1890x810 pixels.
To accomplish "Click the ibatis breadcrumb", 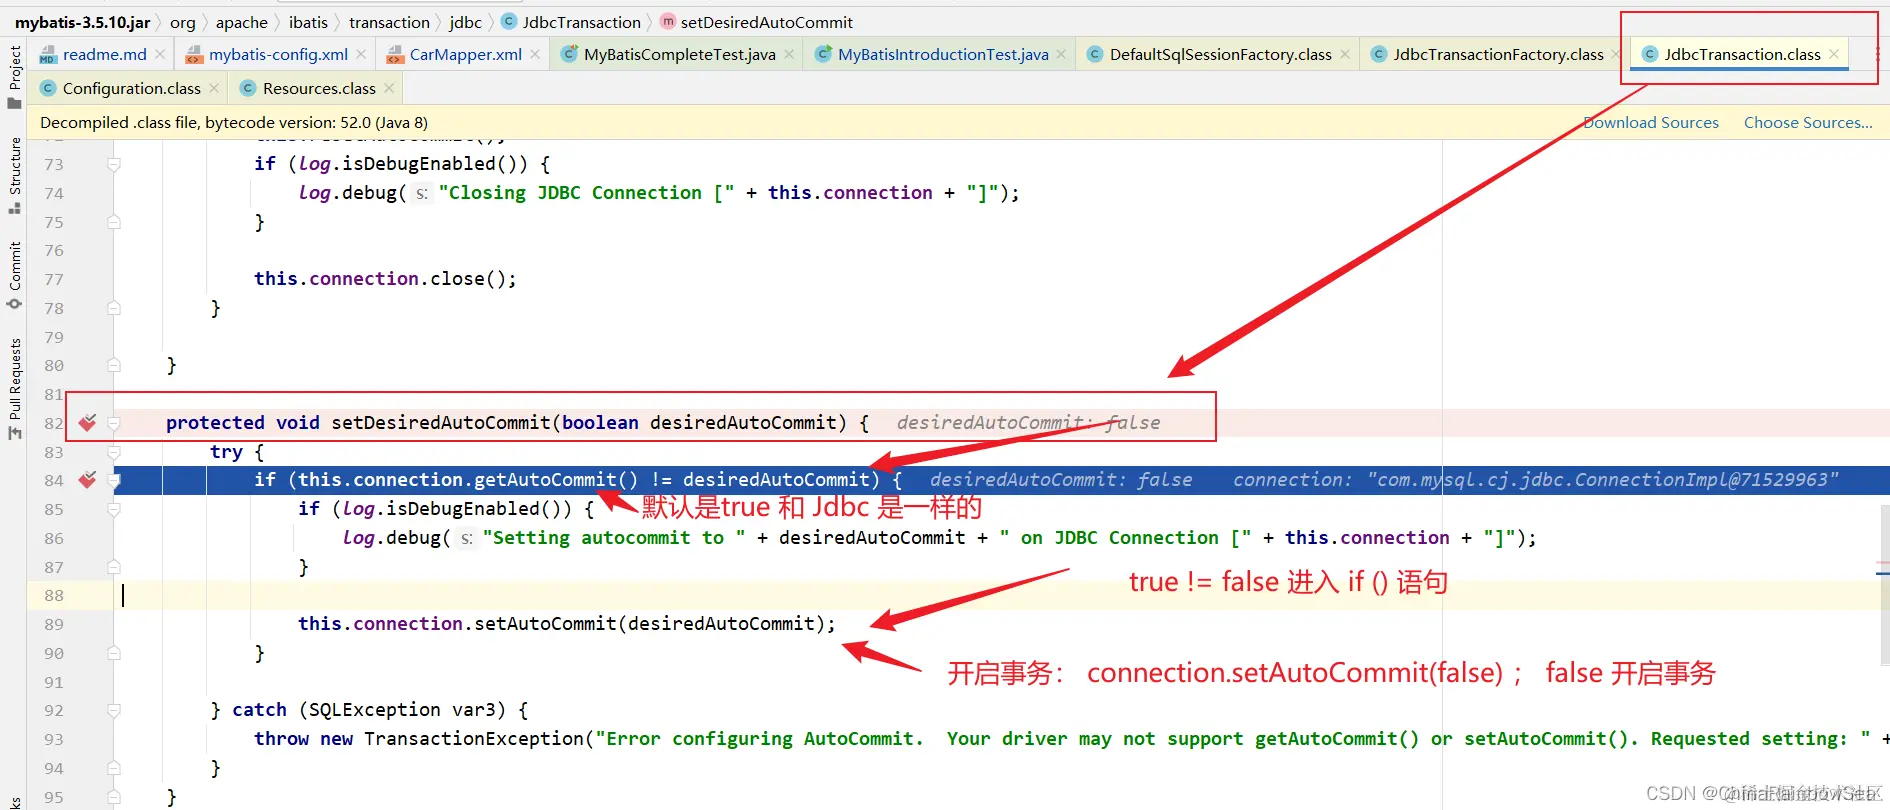I will [x=308, y=22].
